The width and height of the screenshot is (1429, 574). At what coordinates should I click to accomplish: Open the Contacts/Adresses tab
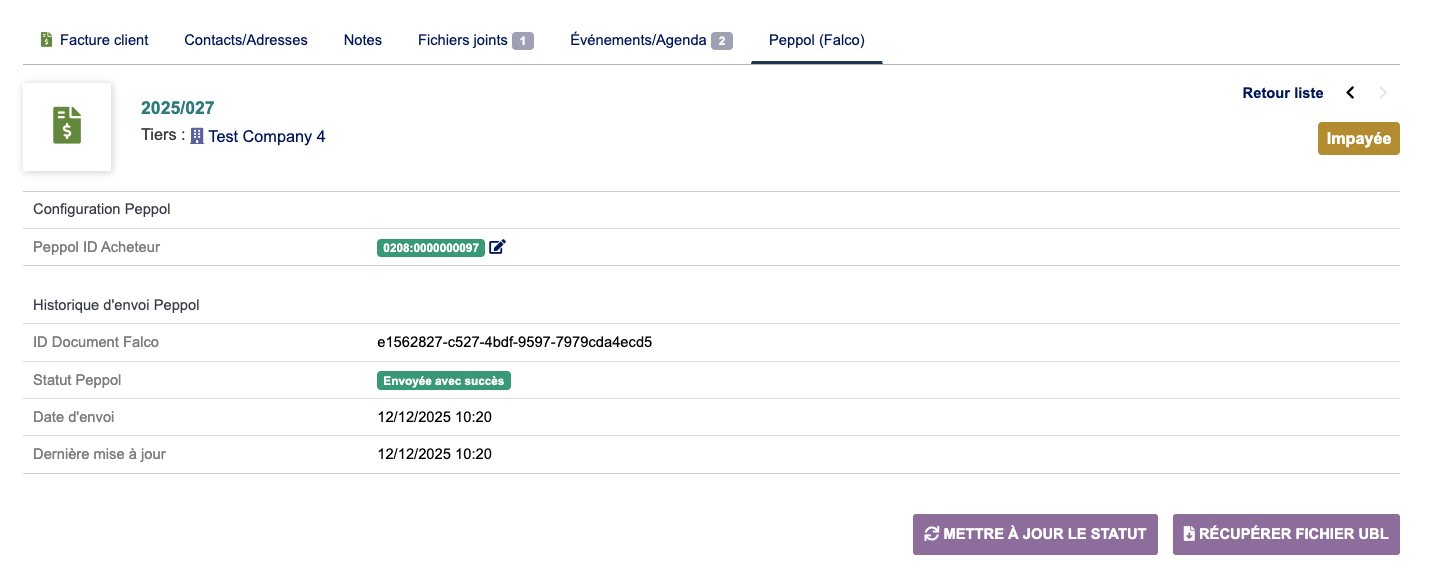(246, 40)
